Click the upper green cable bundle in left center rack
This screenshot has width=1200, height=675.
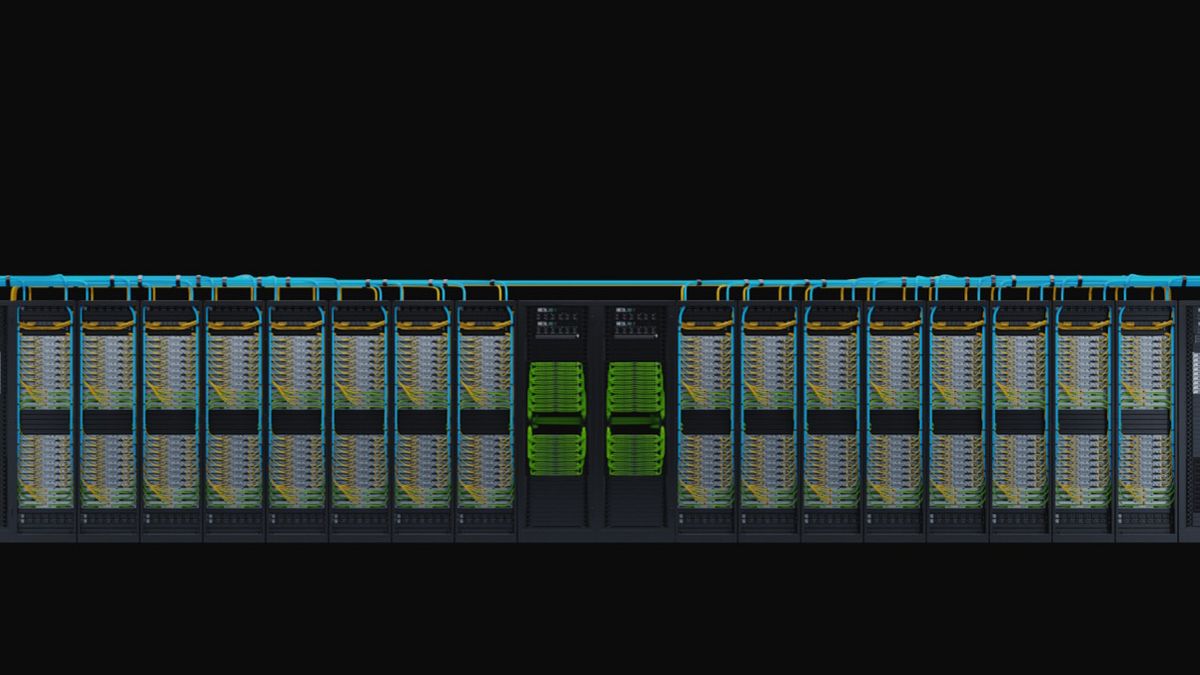coord(556,390)
